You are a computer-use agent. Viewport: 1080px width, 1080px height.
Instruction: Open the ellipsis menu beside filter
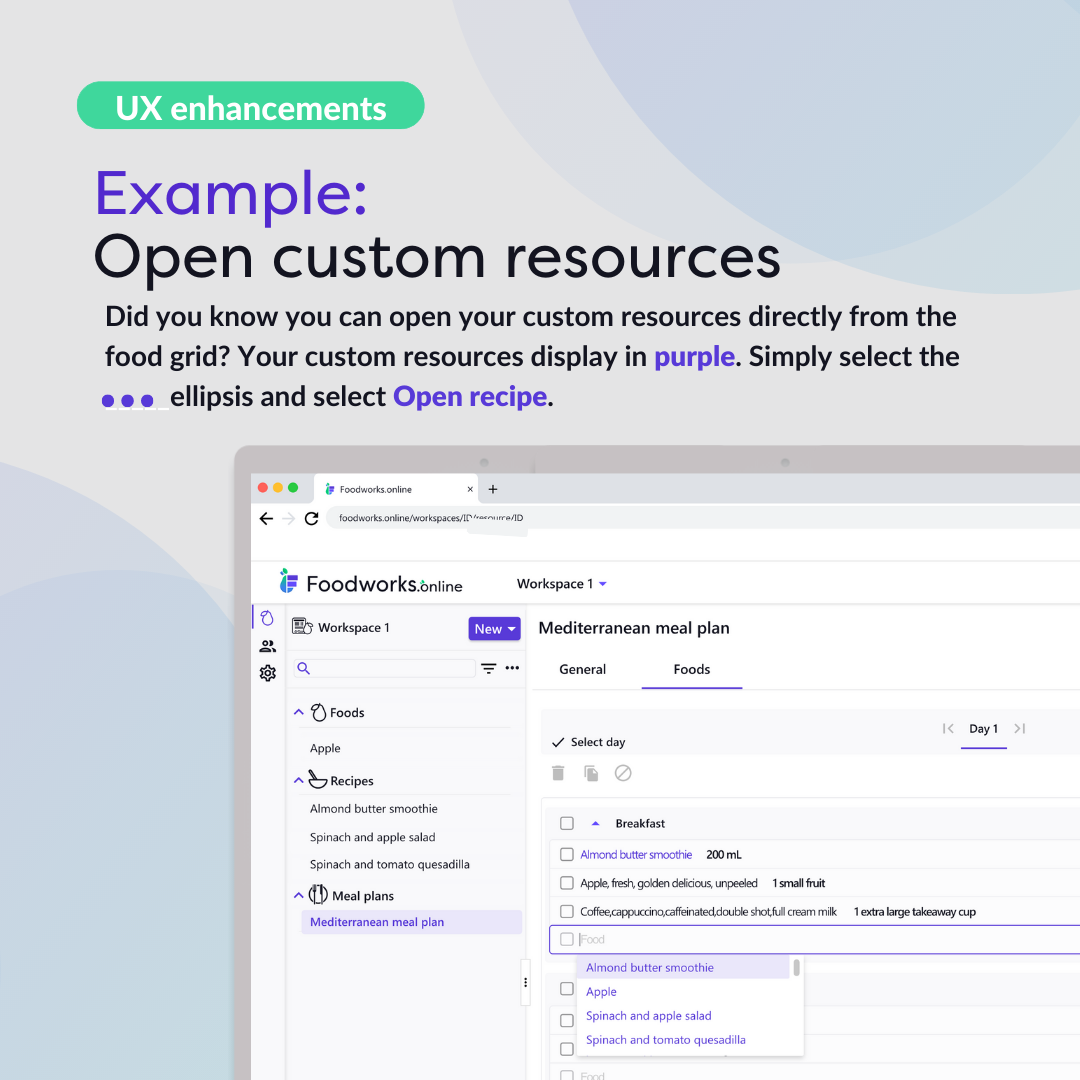point(512,667)
